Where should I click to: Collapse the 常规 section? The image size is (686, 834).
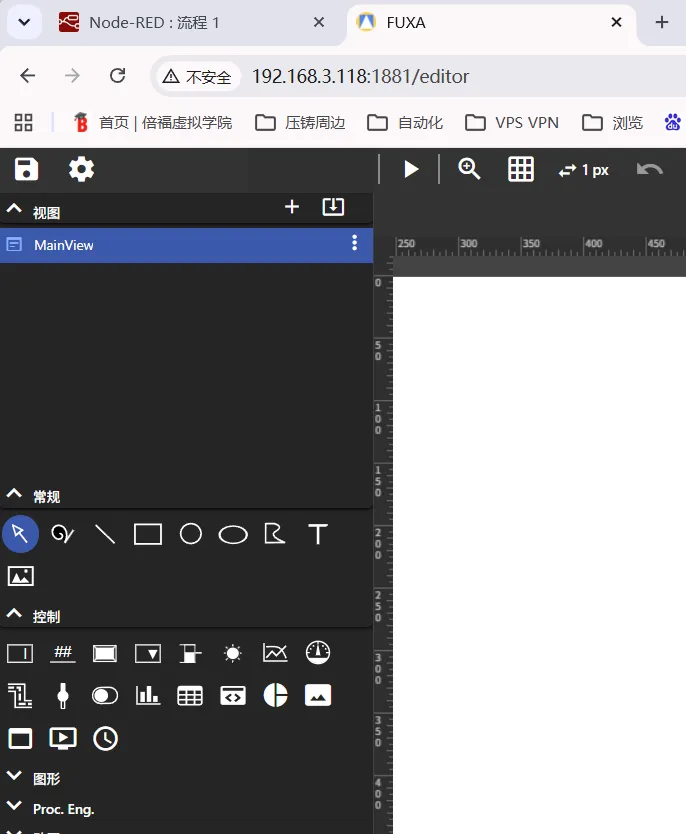coord(14,493)
